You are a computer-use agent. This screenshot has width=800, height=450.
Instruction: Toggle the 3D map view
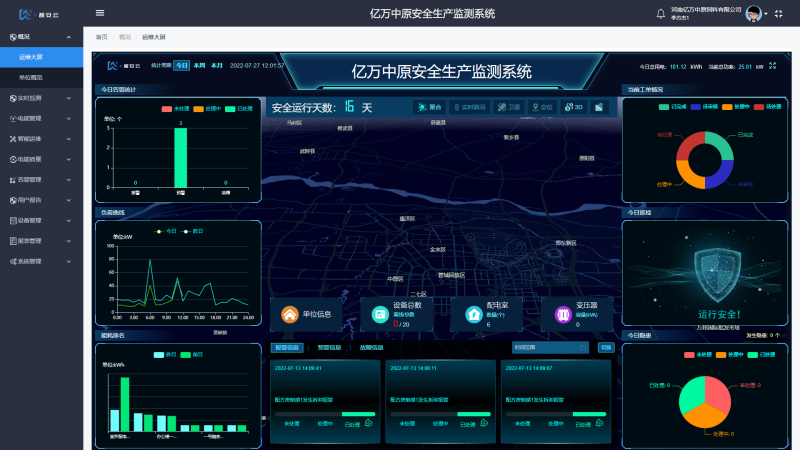point(573,107)
